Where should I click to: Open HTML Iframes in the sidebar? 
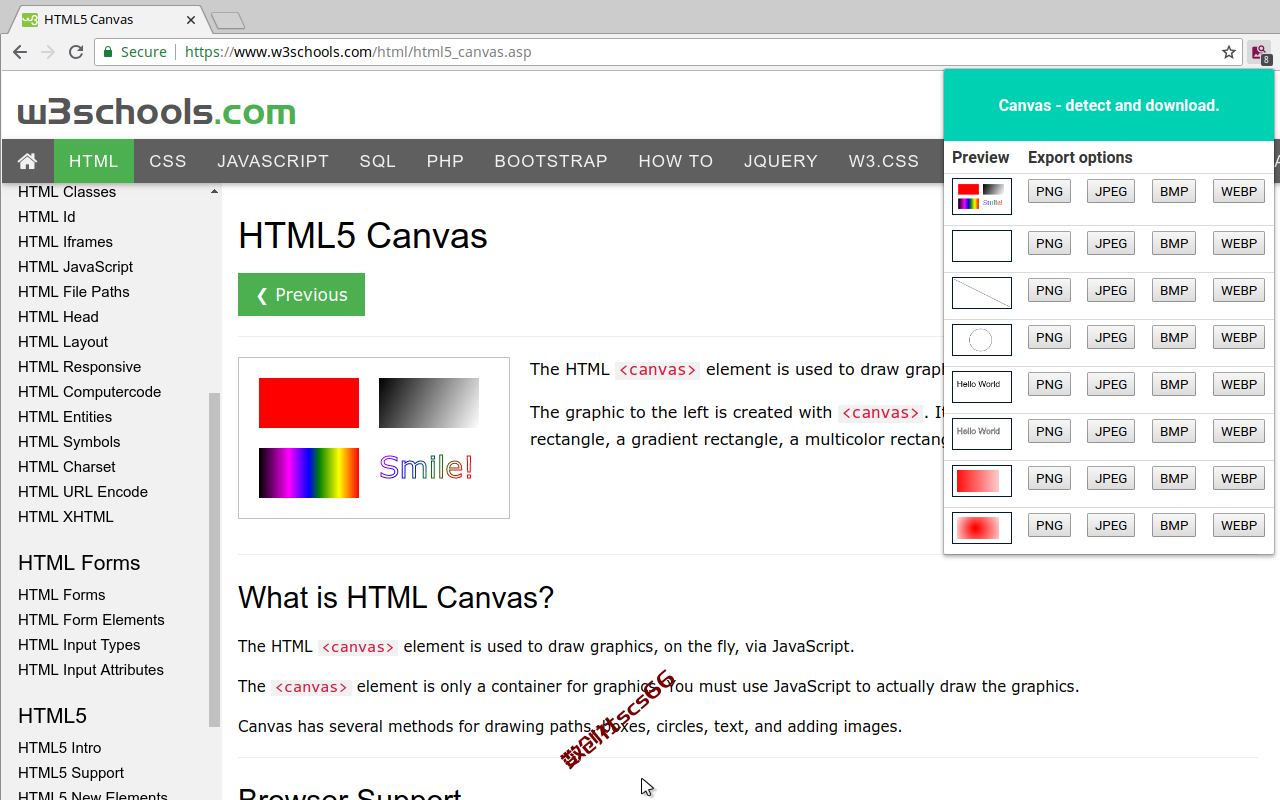[65, 242]
